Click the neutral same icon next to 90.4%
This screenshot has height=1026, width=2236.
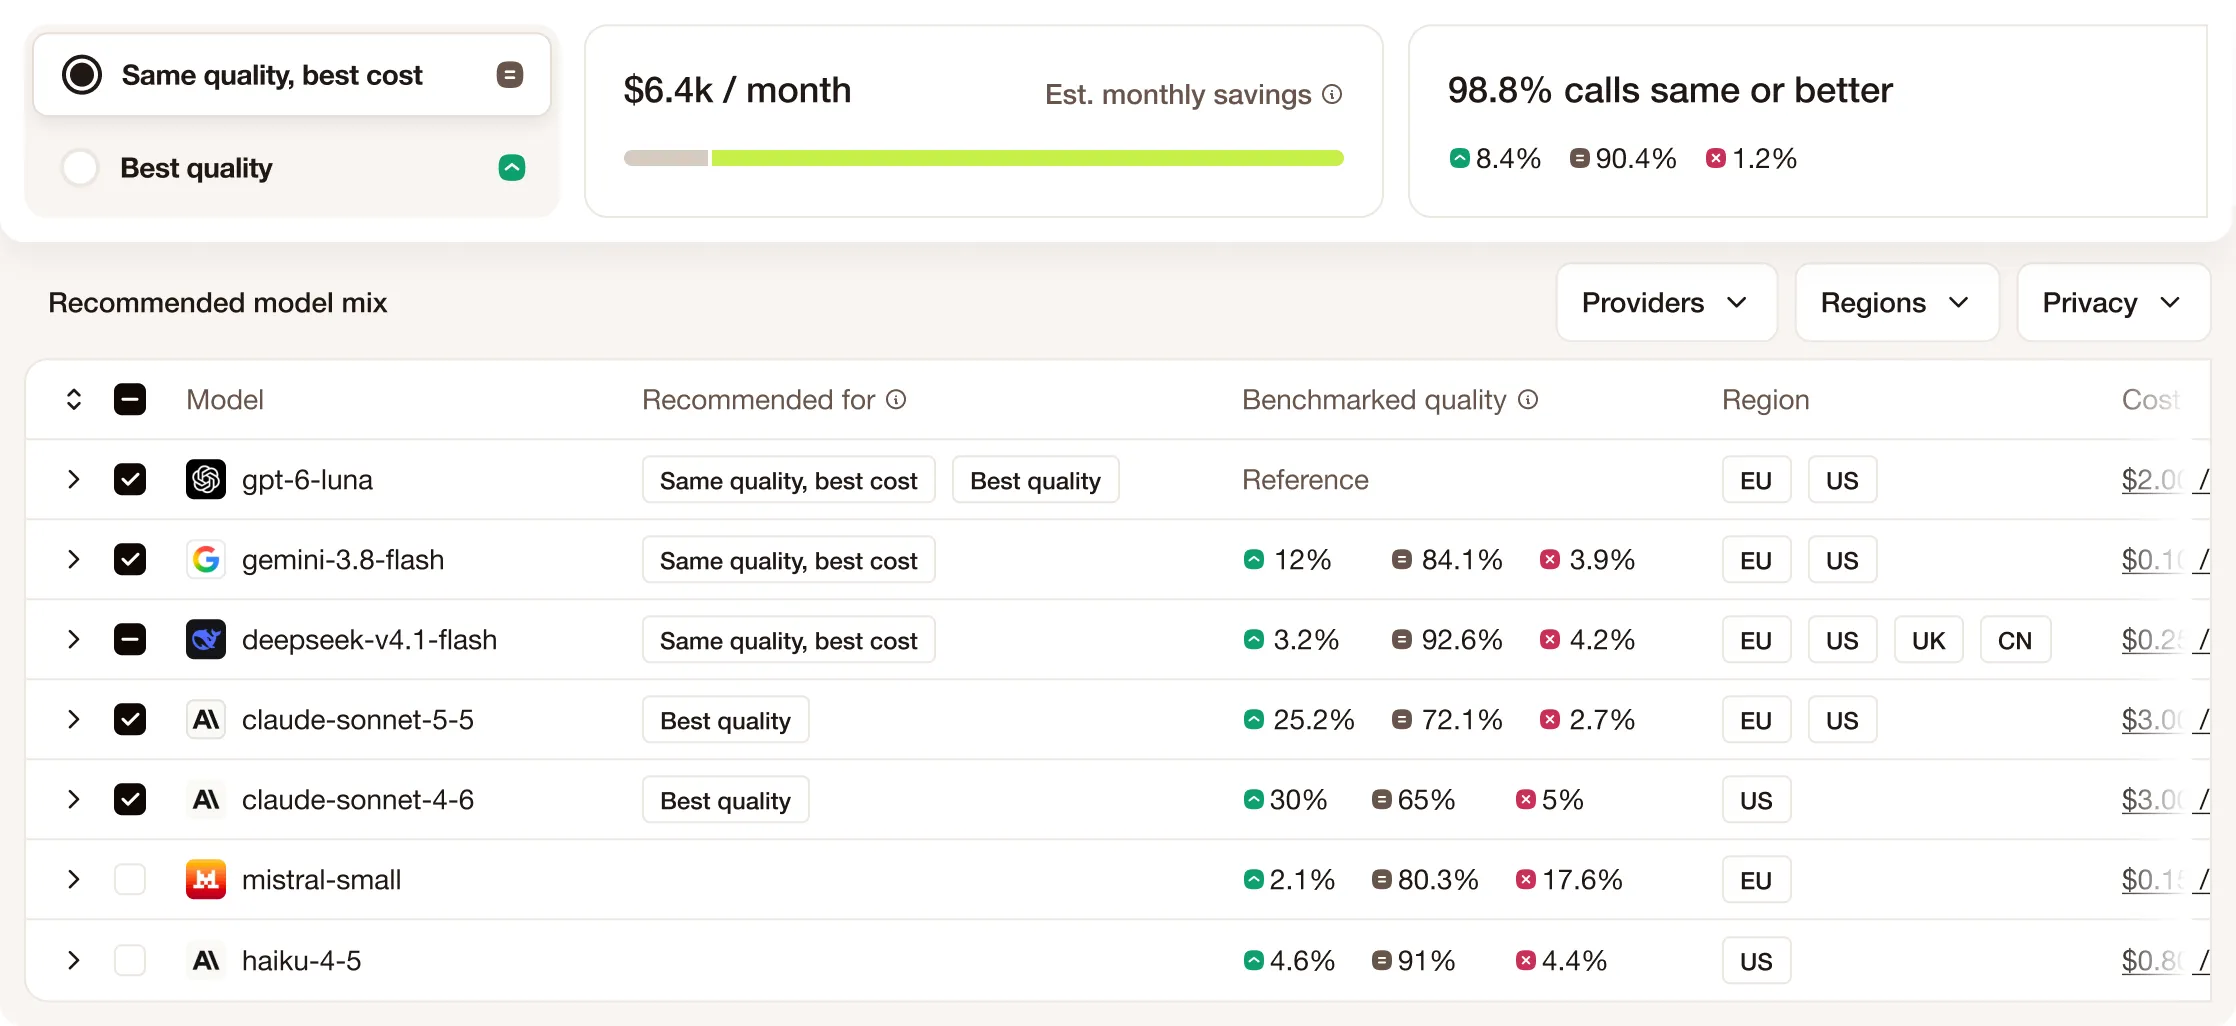pyautogui.click(x=1580, y=158)
